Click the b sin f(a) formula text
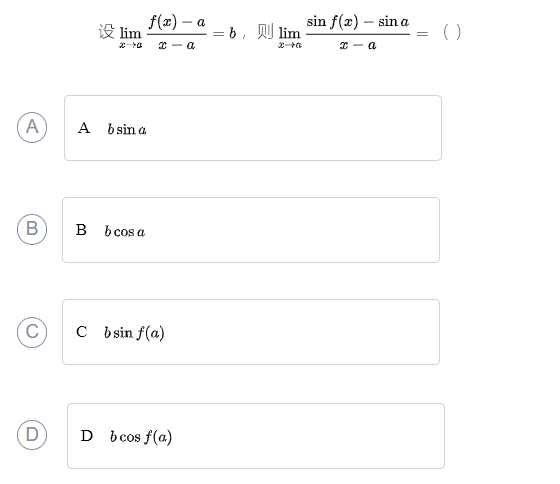This screenshot has width=560, height=484. point(134,333)
